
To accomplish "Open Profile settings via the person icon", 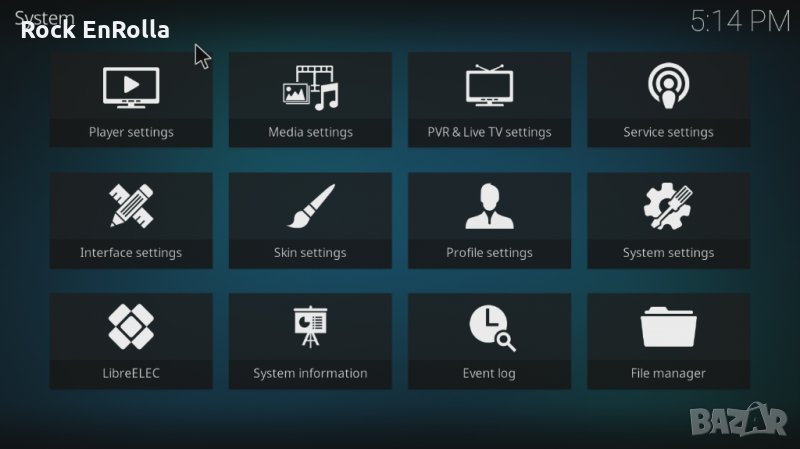I will 489,207.
